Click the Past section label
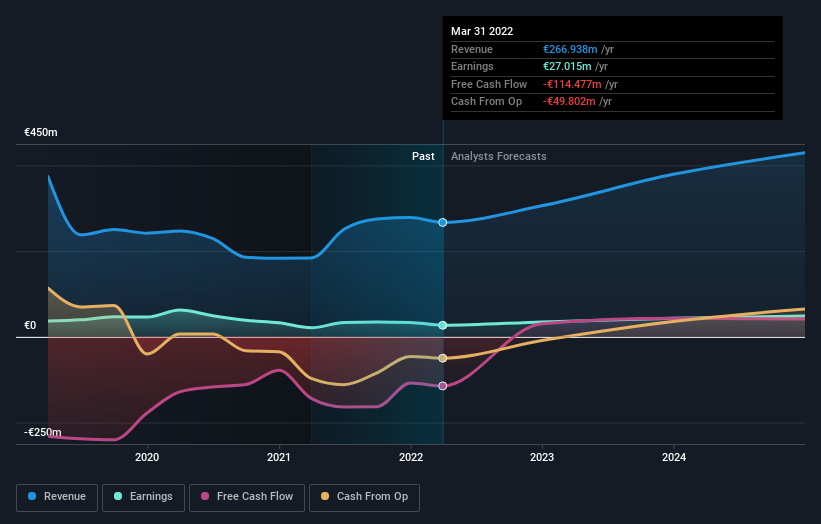 [x=423, y=157]
